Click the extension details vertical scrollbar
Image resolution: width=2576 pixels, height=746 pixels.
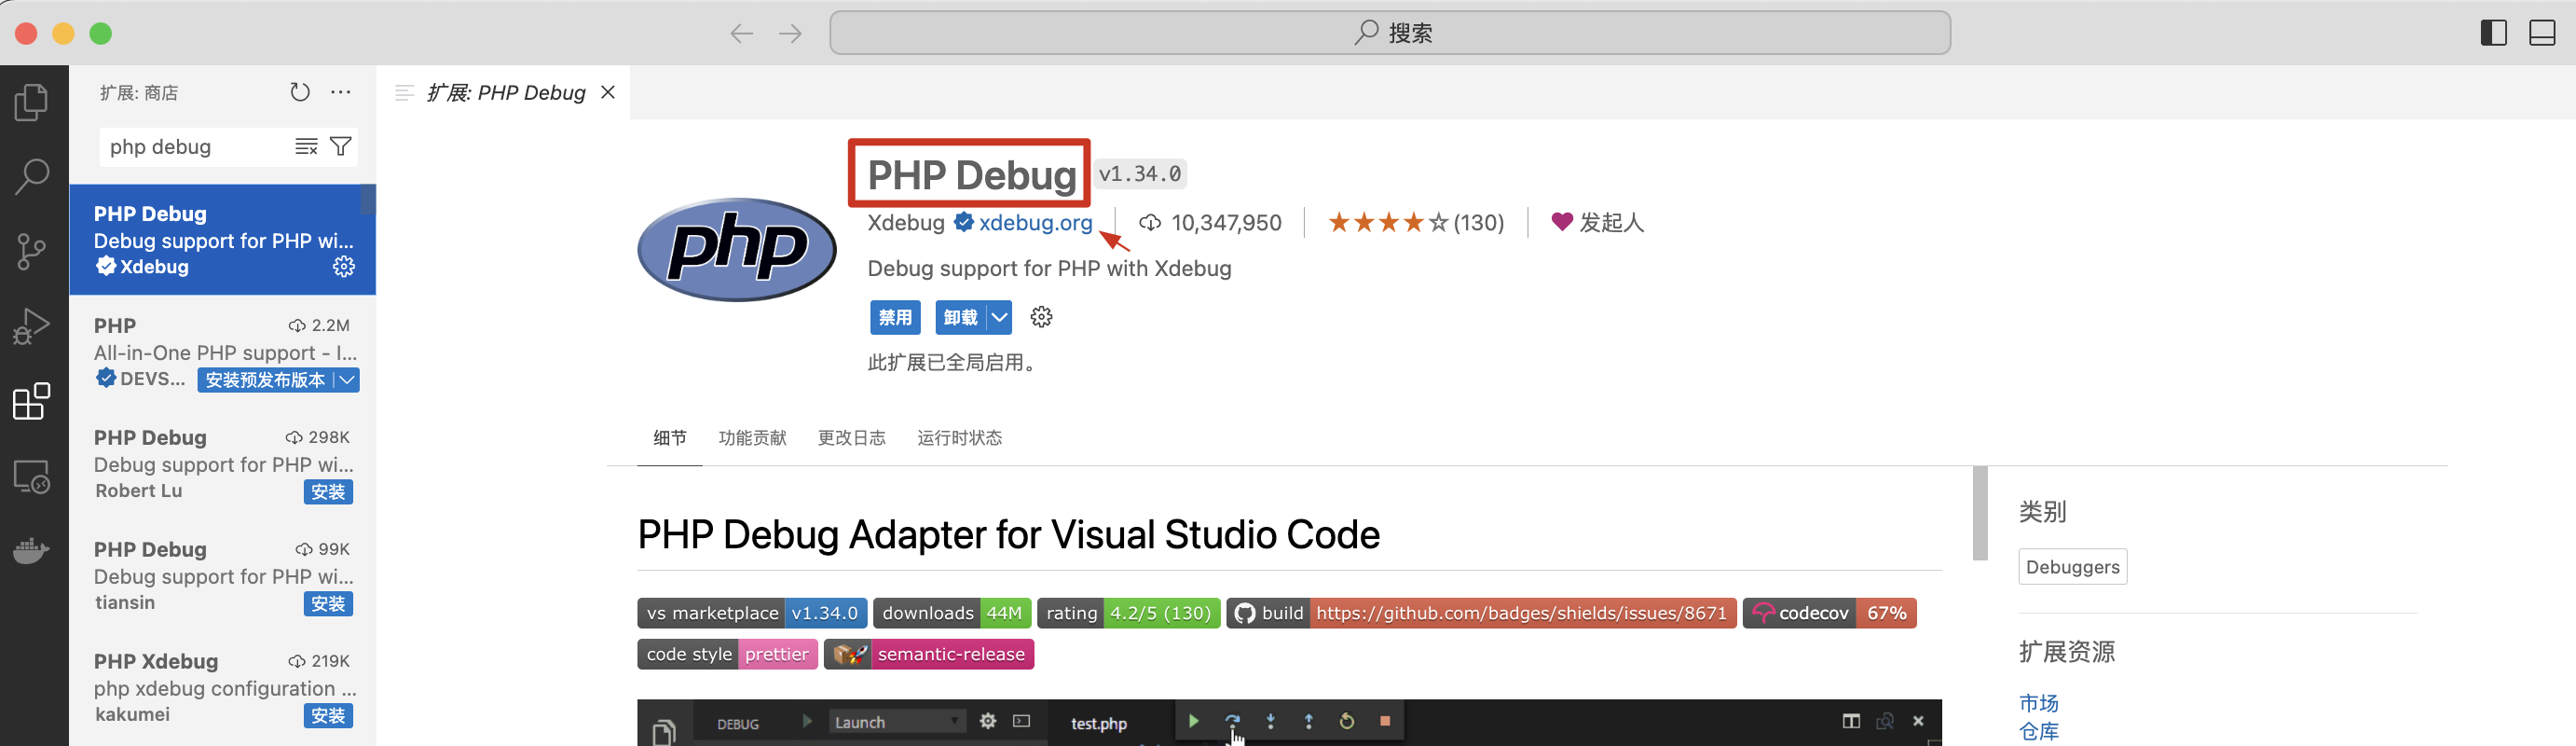point(1980,513)
